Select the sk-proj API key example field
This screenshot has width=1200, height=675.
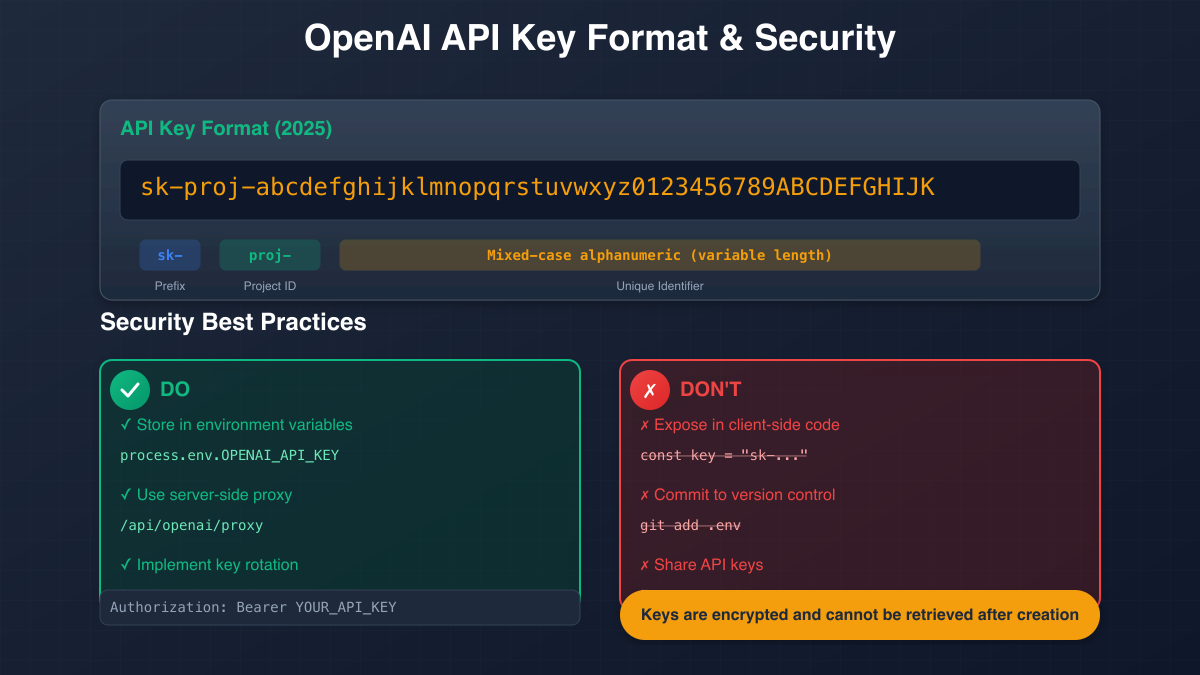point(599,189)
